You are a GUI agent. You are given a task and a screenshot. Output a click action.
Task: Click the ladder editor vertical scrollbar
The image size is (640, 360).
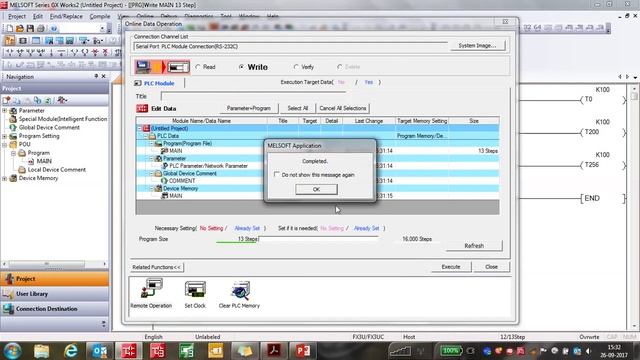coord(633,207)
